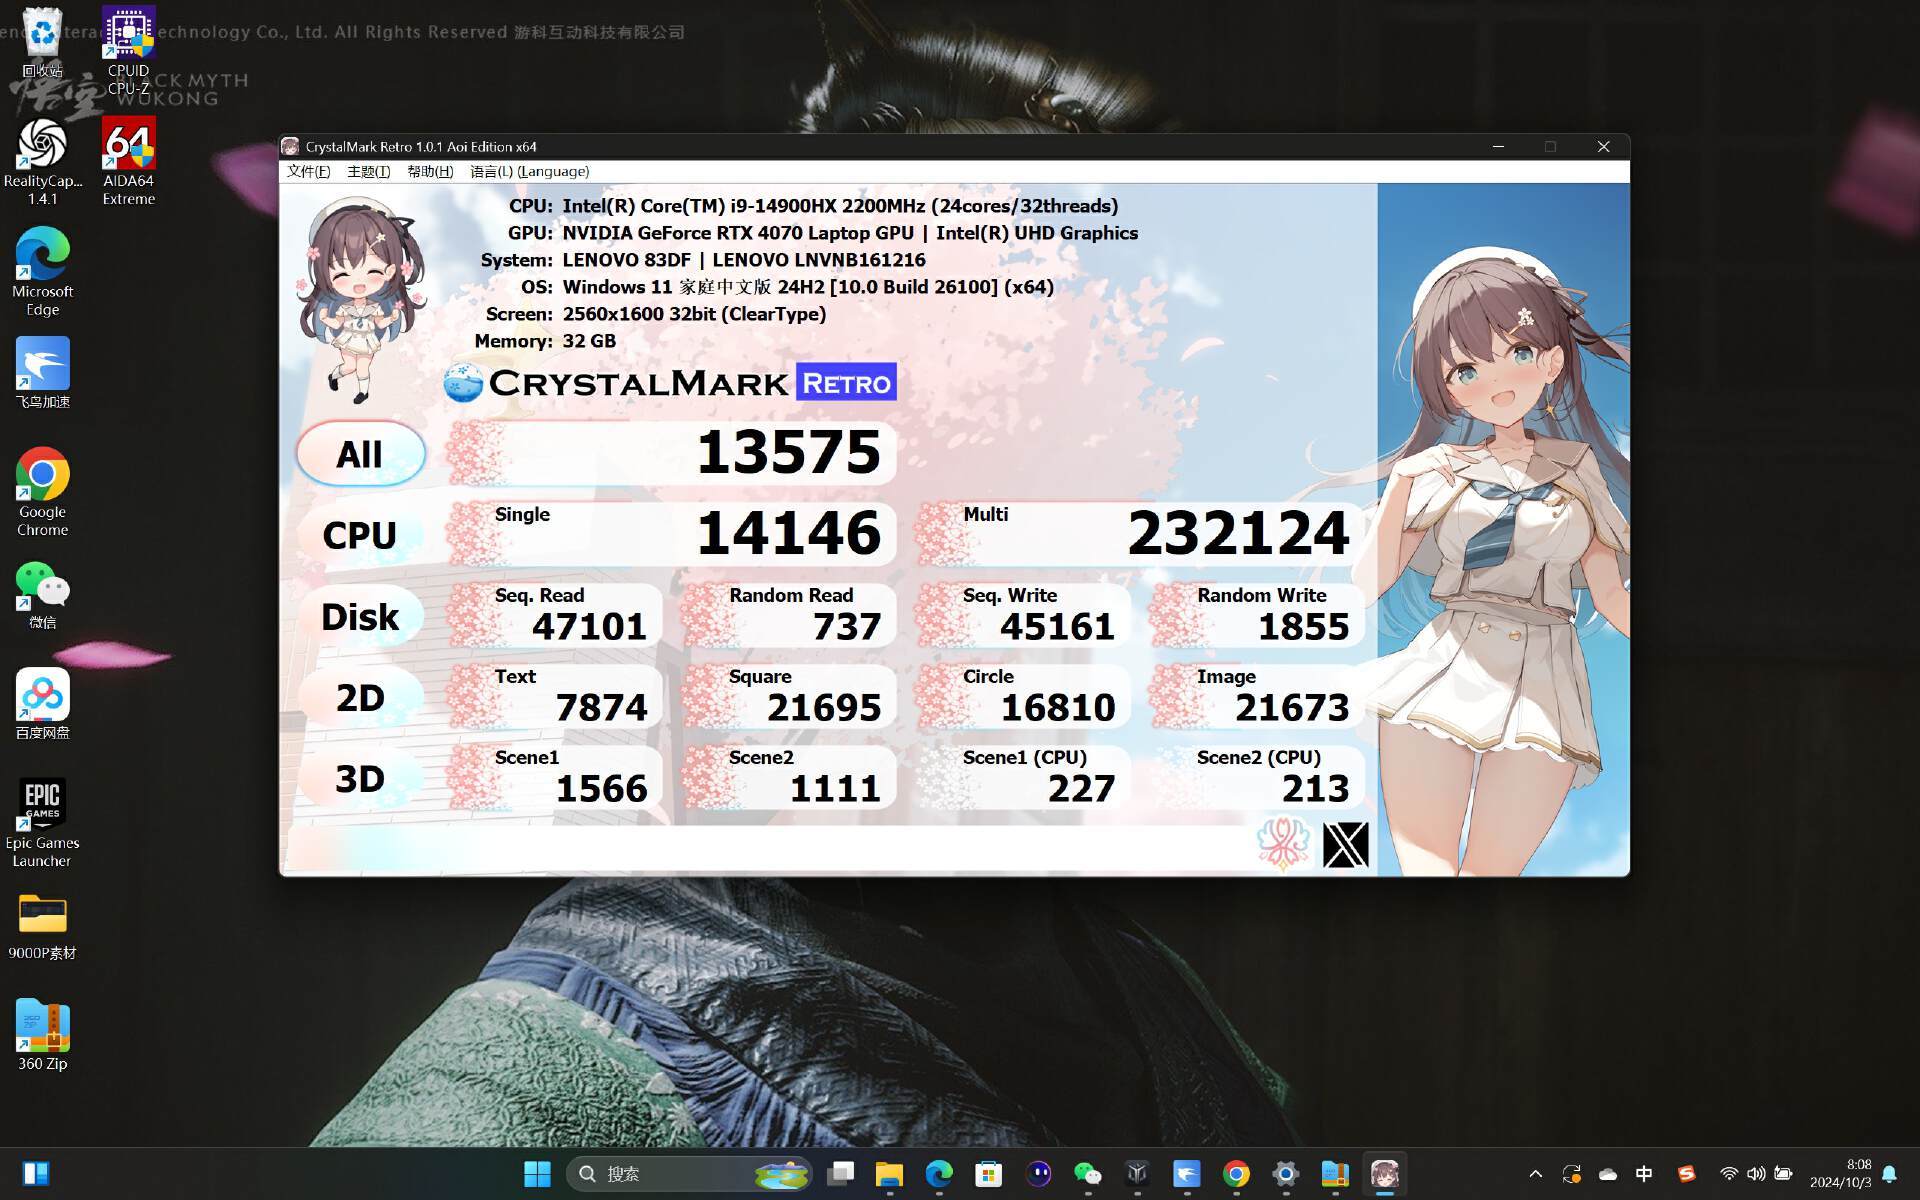Open the 主题(T) theme menu

coord(368,172)
